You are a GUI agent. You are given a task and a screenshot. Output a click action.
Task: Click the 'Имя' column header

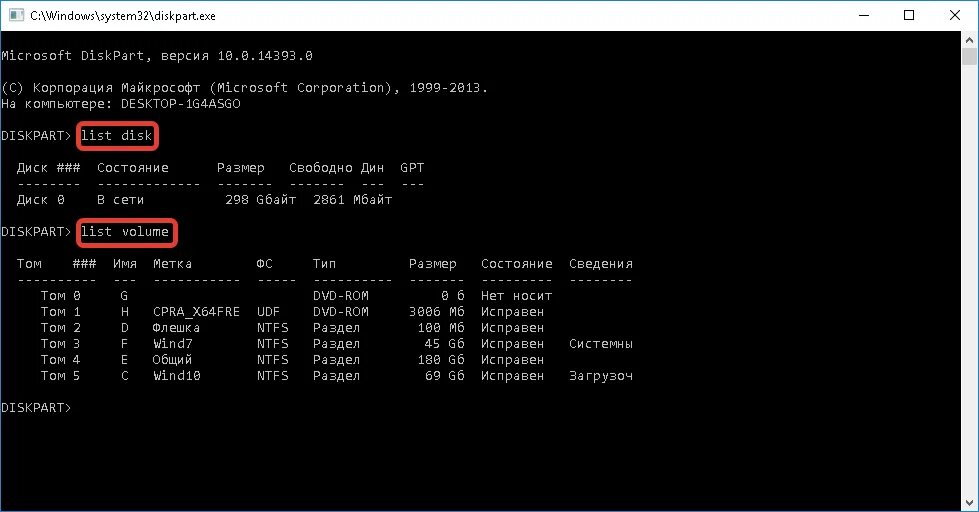tap(125, 263)
